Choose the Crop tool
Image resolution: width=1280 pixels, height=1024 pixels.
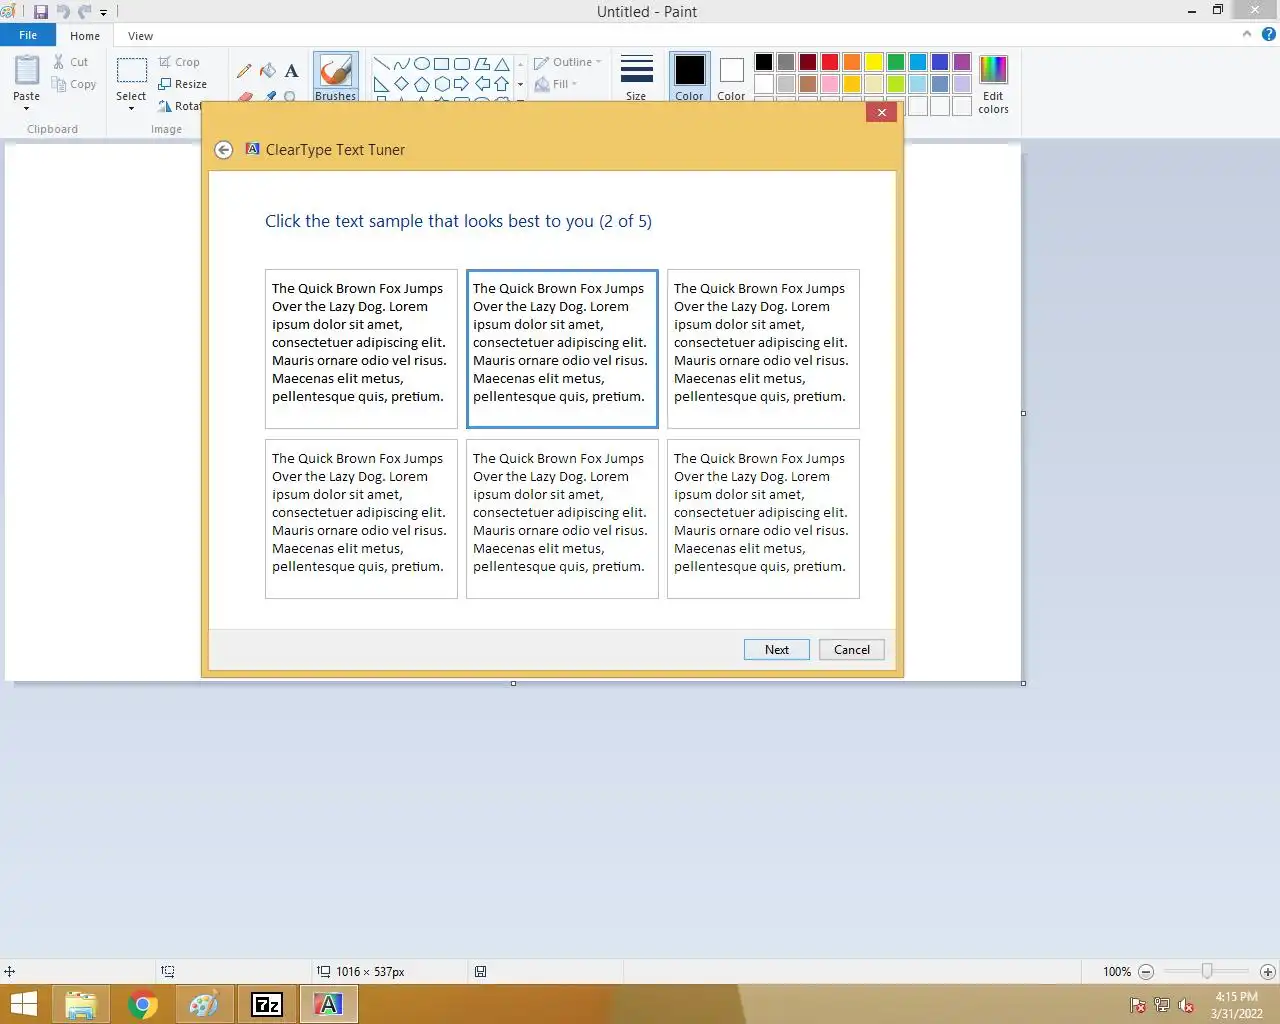pos(179,62)
